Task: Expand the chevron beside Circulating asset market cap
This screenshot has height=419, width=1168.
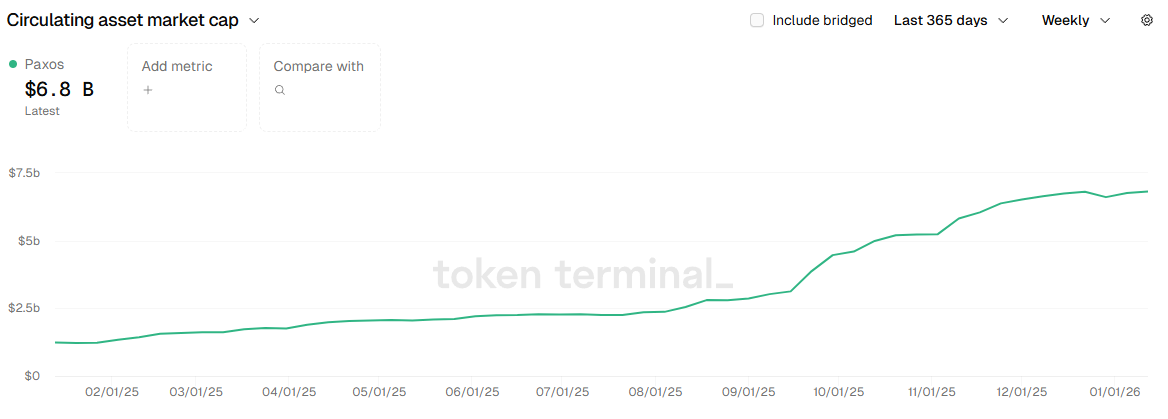Action: point(254,20)
